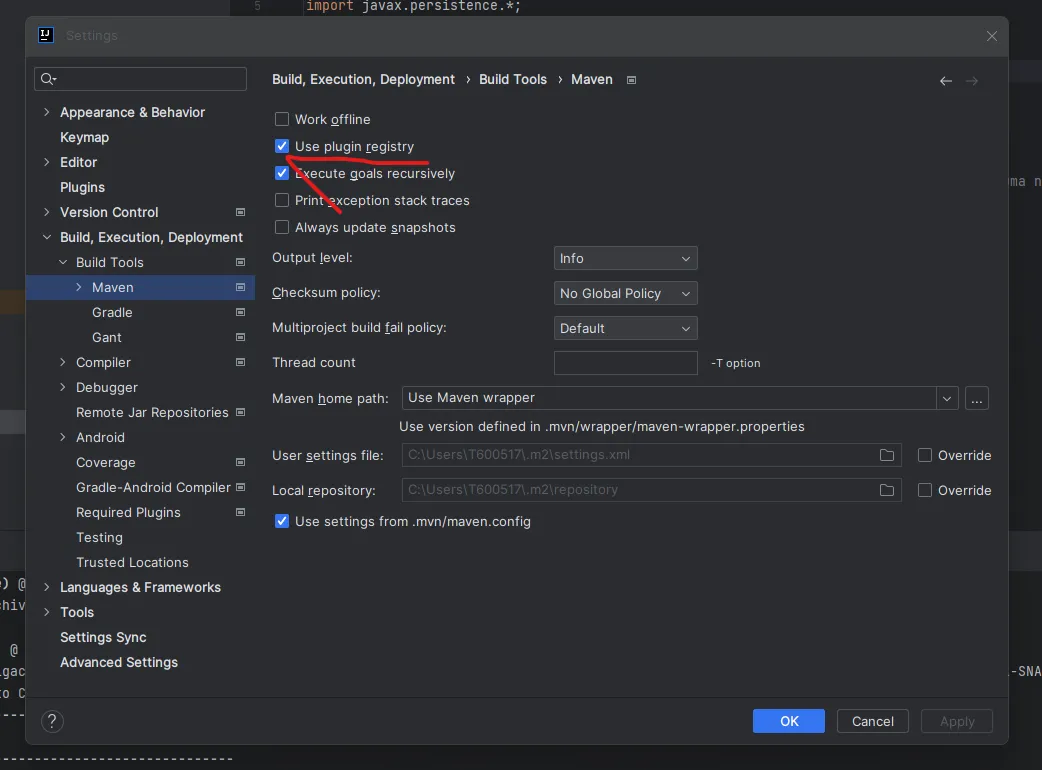
Task: Open the Maven home path dropdown arrow
Action: click(x=947, y=399)
